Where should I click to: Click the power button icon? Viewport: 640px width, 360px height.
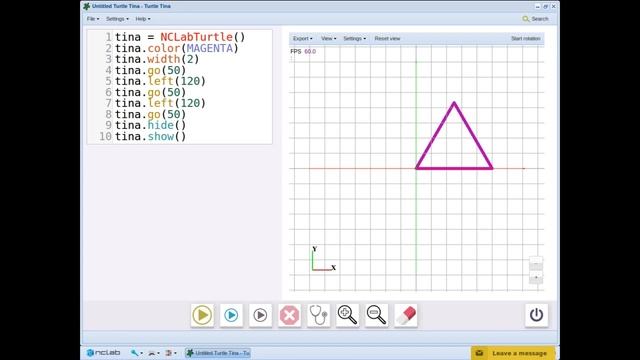click(536, 315)
